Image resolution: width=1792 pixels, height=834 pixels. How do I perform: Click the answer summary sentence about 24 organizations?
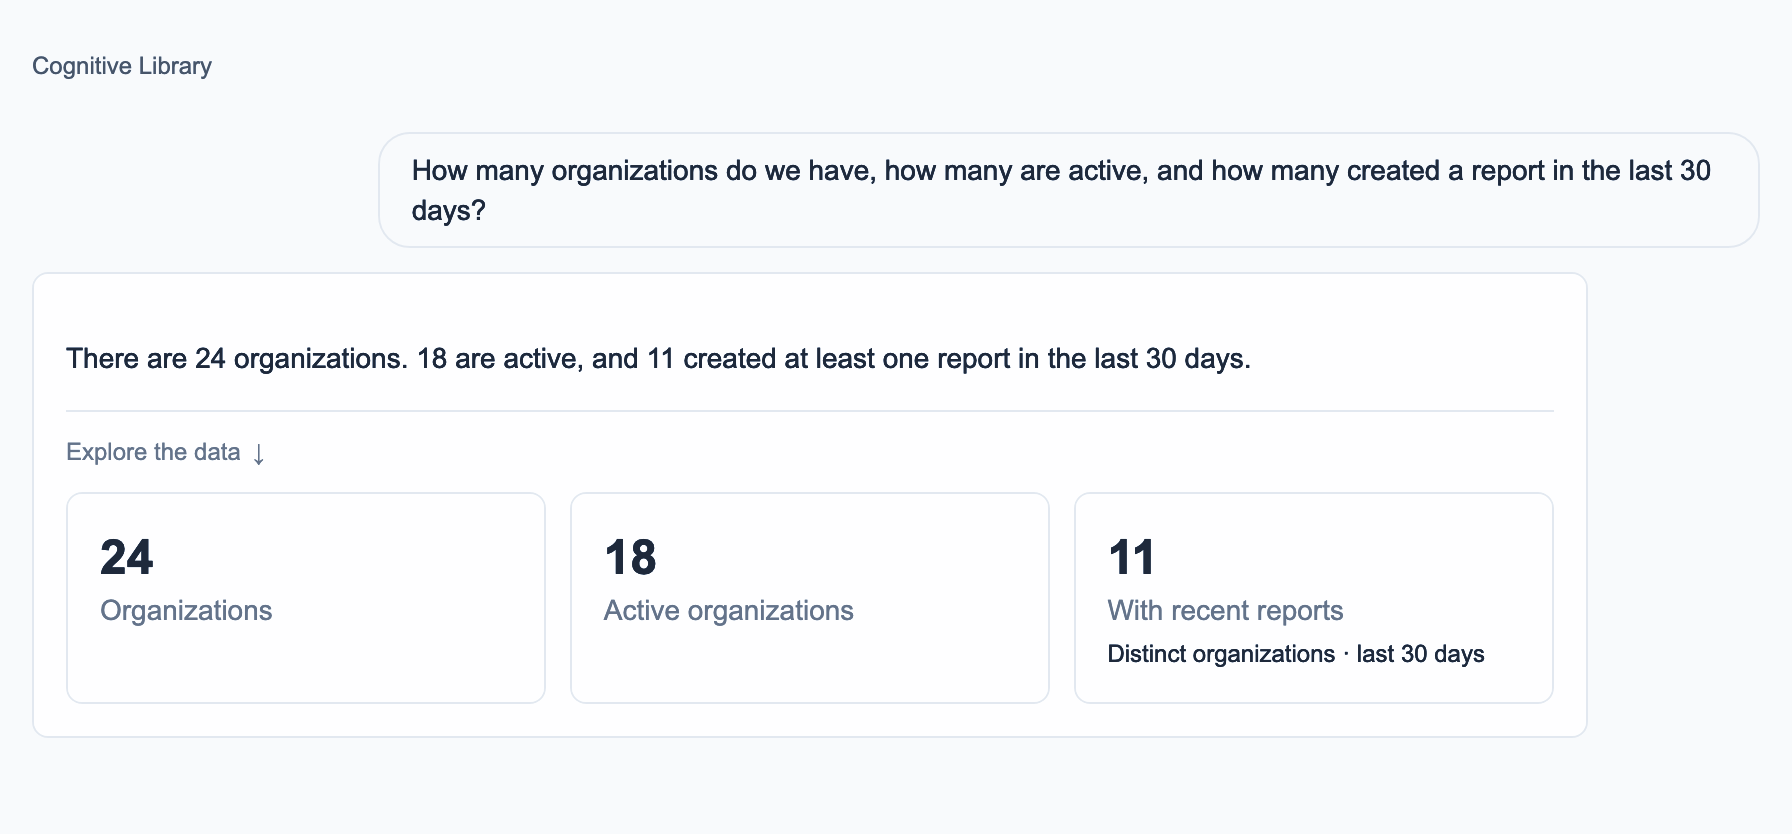[658, 359]
